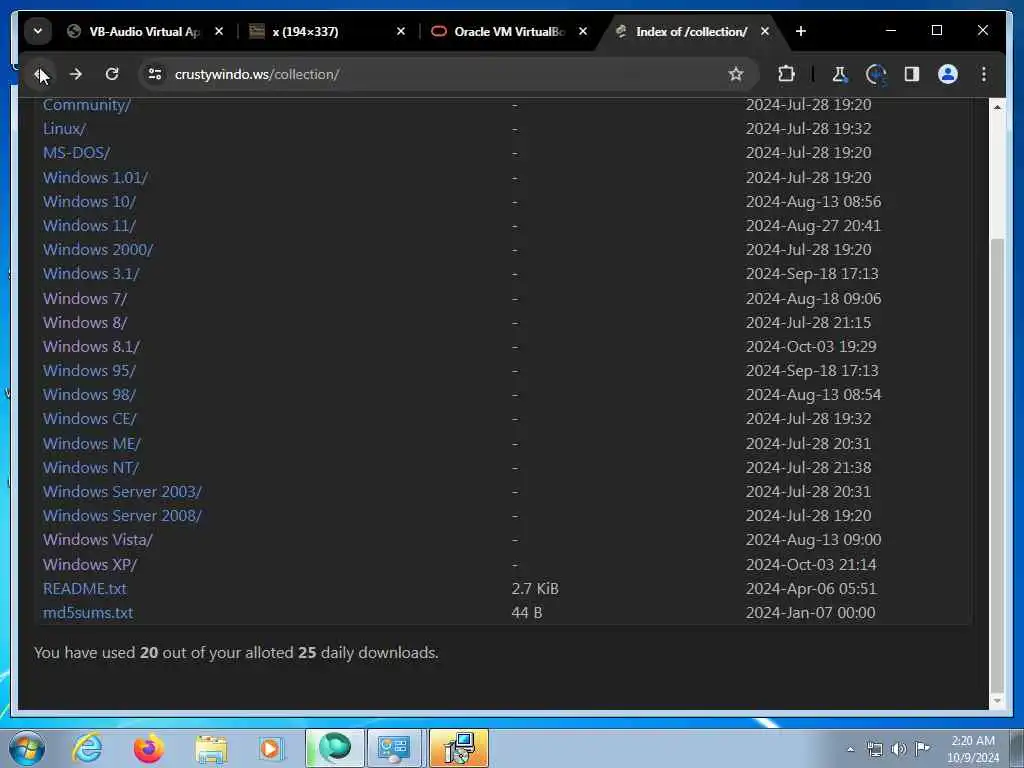This screenshot has width=1024, height=768.
Task: Browse the Windows 2000/ directory
Action: (x=98, y=250)
